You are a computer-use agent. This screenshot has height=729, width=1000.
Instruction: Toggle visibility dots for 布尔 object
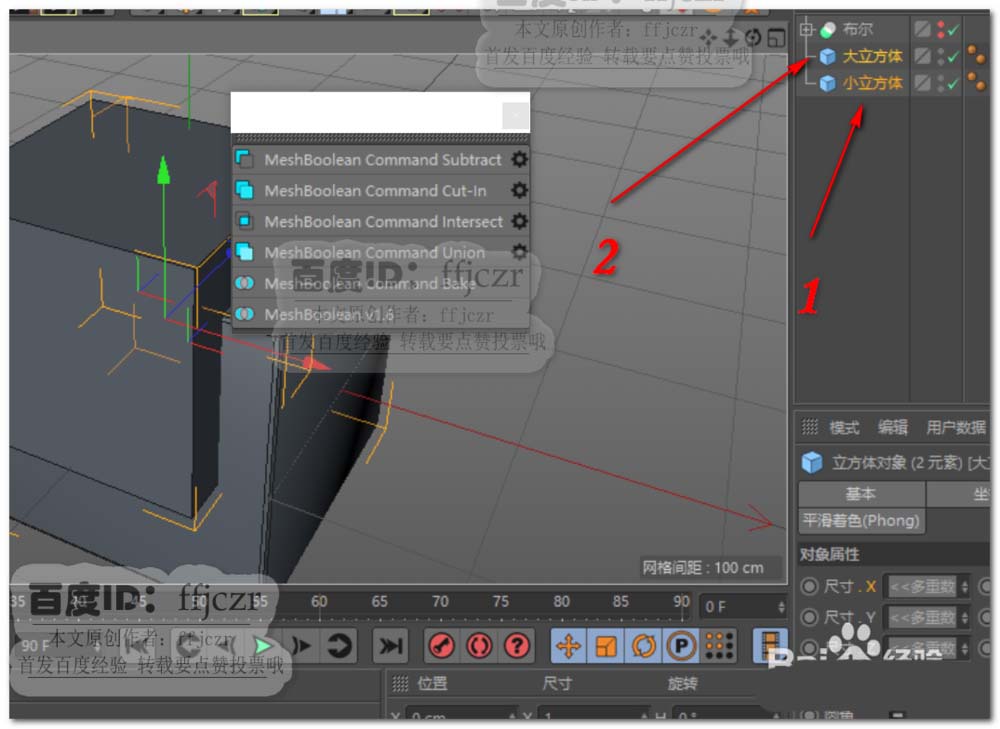point(941,29)
